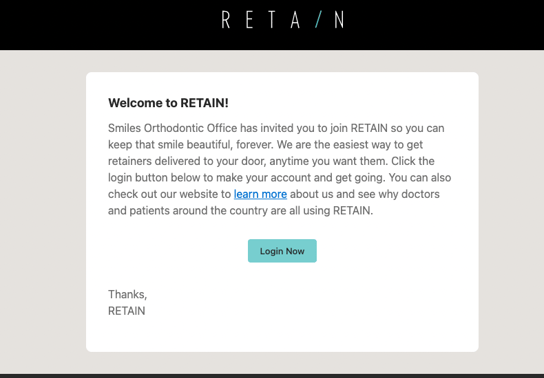Click the word forever in the paragraph
This screenshot has width=544, height=378.
tap(254, 145)
